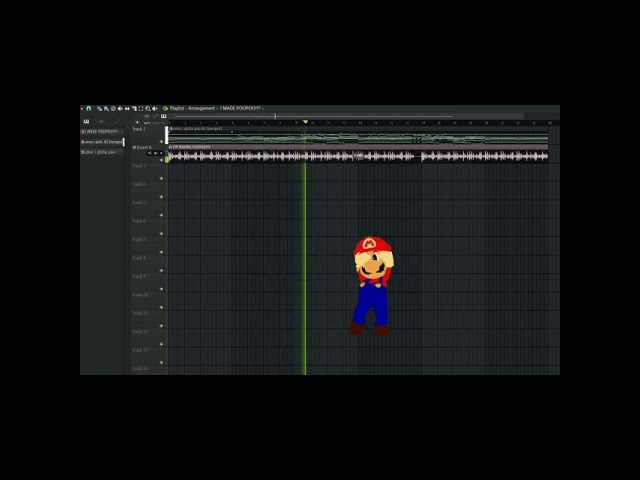
Task: Mute Track 1 with its green dot
Action: (161, 142)
